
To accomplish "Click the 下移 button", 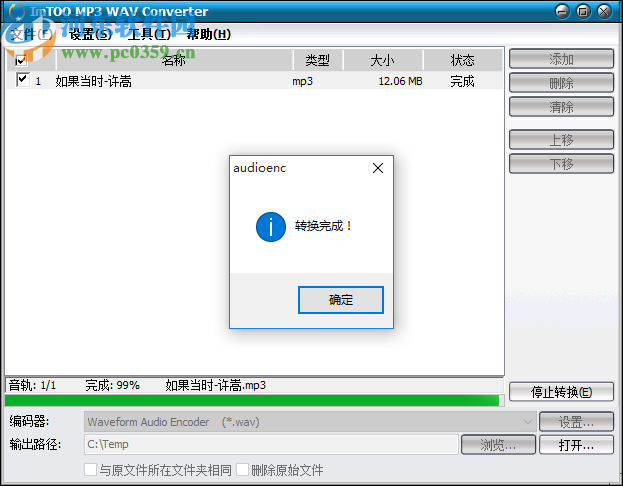I will pos(561,164).
